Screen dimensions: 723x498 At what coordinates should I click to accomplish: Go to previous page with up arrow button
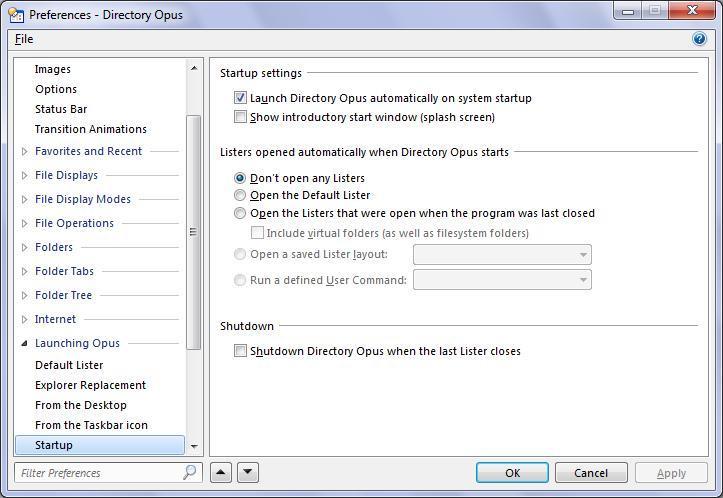pos(221,472)
